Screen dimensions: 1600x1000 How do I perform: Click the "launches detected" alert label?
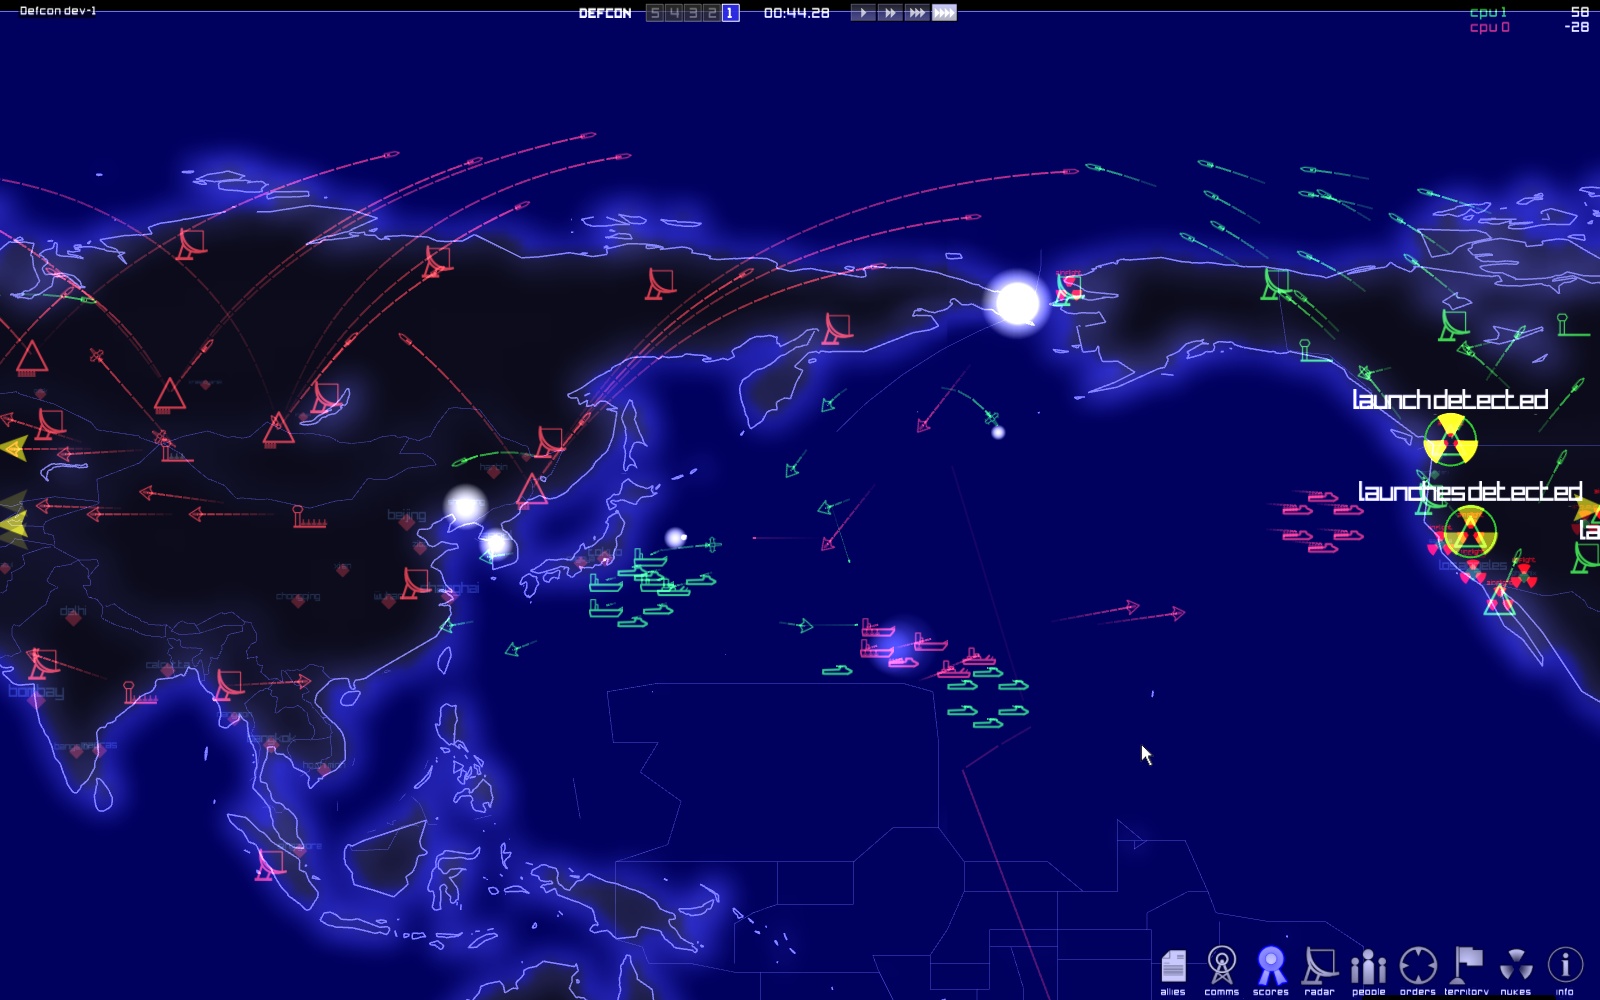click(1469, 491)
